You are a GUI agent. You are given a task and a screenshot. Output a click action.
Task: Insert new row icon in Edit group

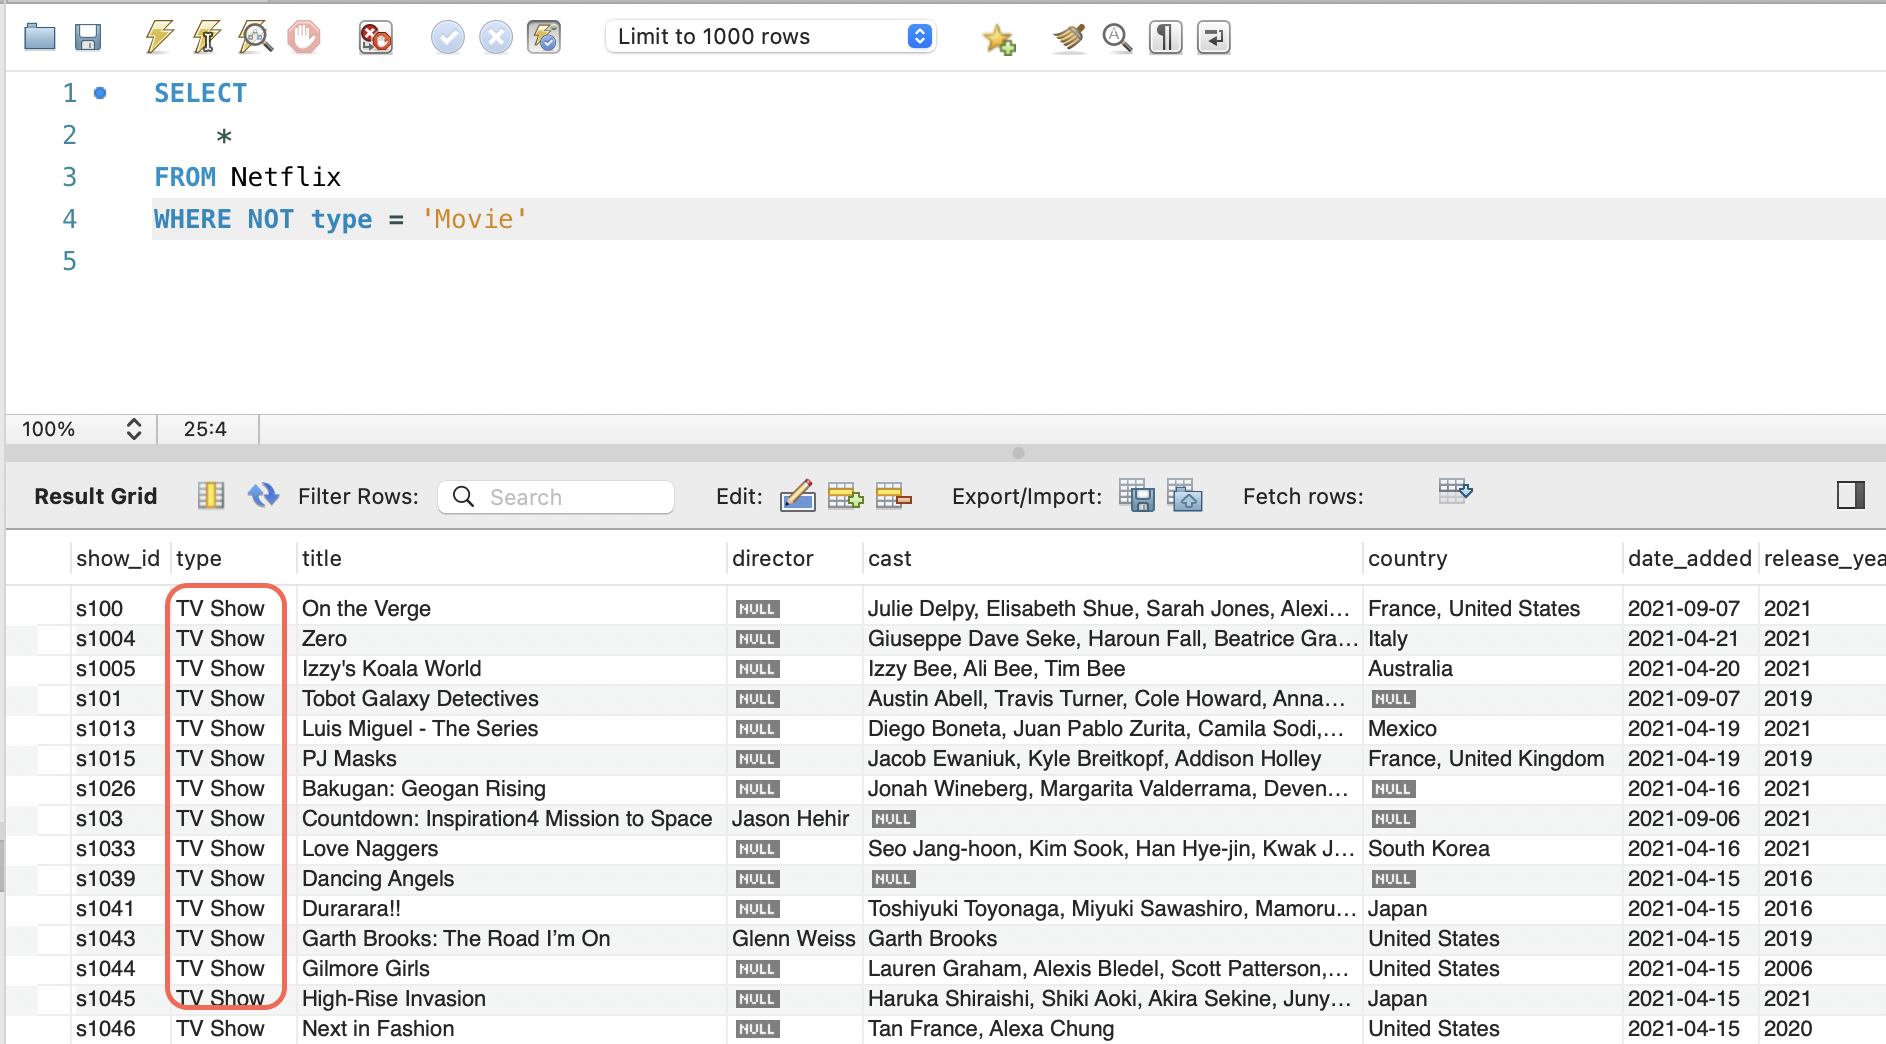[845, 495]
